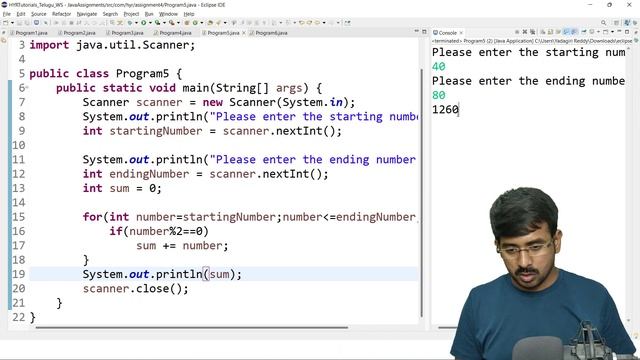Maximize the editor area
The image size is (640, 360).
click(424, 32)
